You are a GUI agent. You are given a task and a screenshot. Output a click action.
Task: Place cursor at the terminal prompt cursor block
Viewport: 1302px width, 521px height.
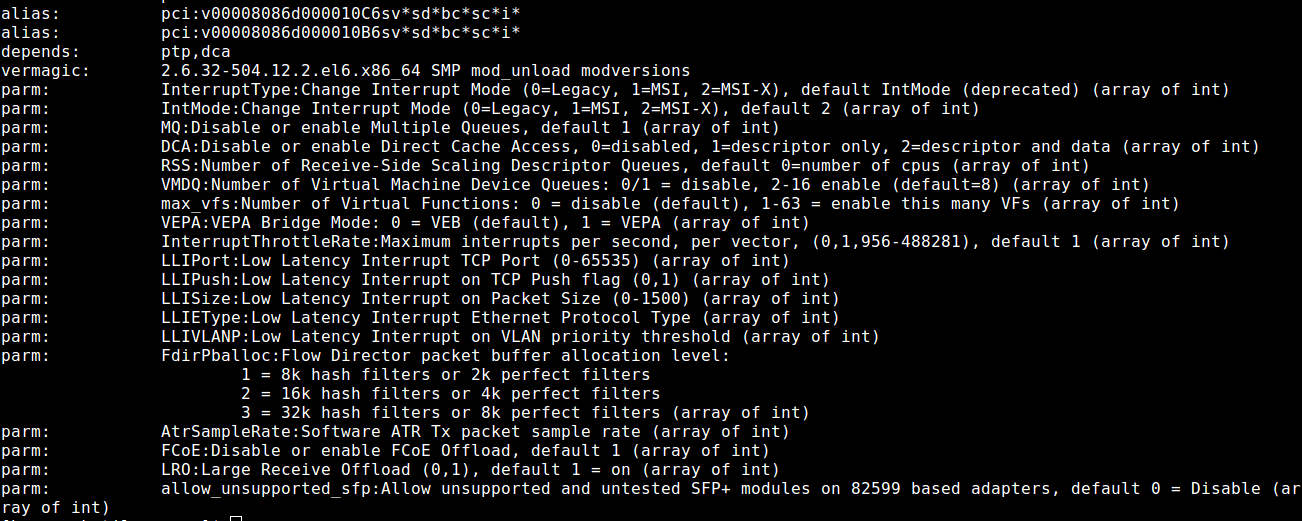tap(235, 518)
